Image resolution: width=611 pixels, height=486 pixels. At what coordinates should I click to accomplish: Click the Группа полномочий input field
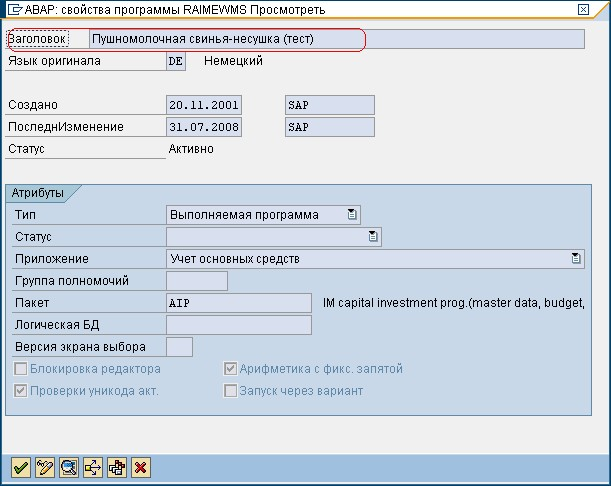tap(197, 281)
